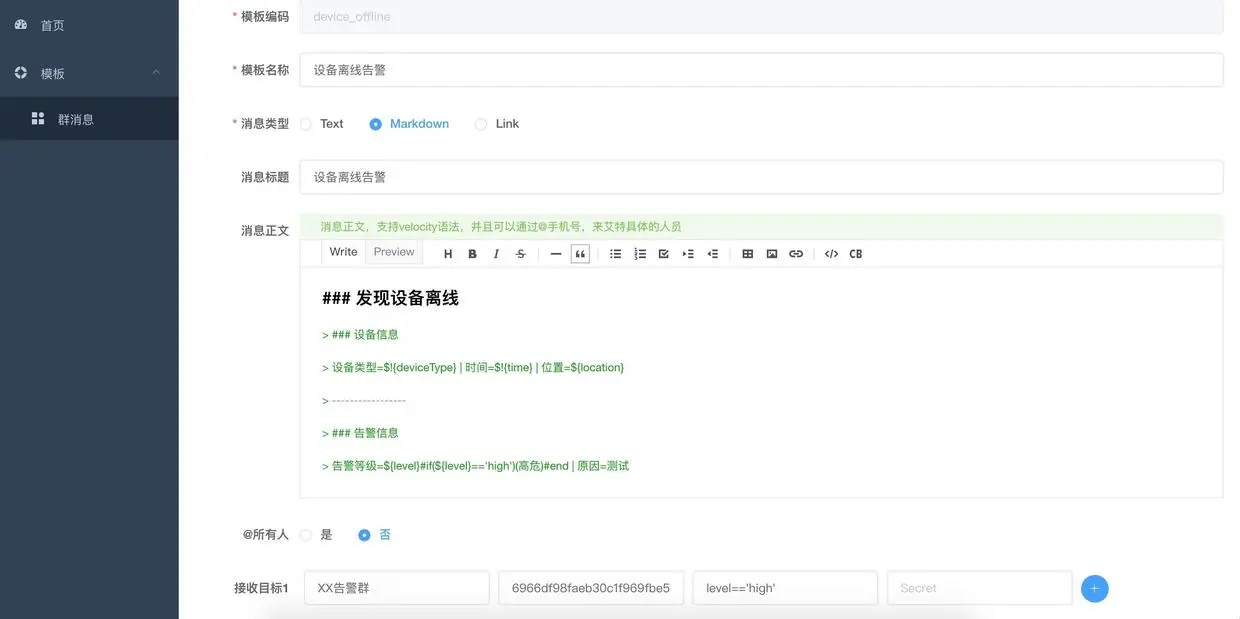1240x619 pixels.
Task: Toggle italic formatting in editor
Action: 496,254
